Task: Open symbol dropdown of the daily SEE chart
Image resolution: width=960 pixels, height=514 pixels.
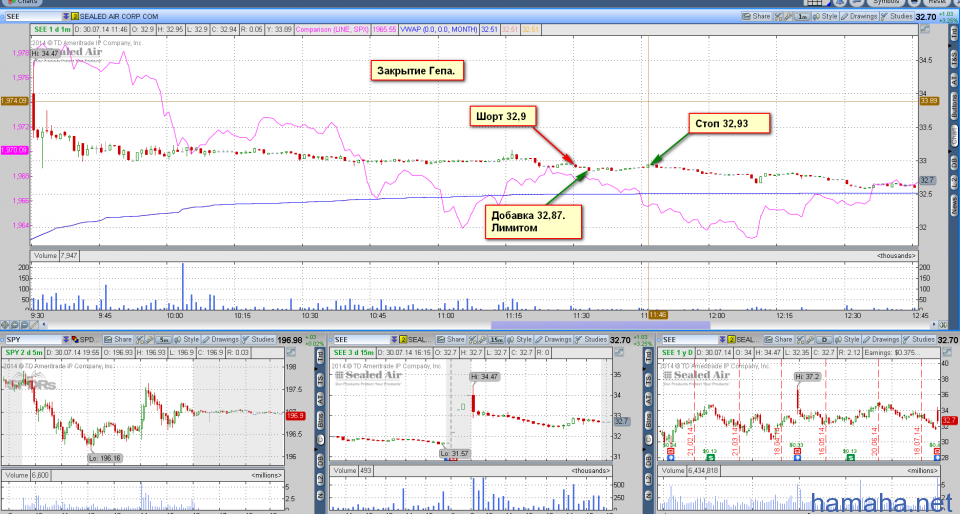Action: (x=722, y=340)
